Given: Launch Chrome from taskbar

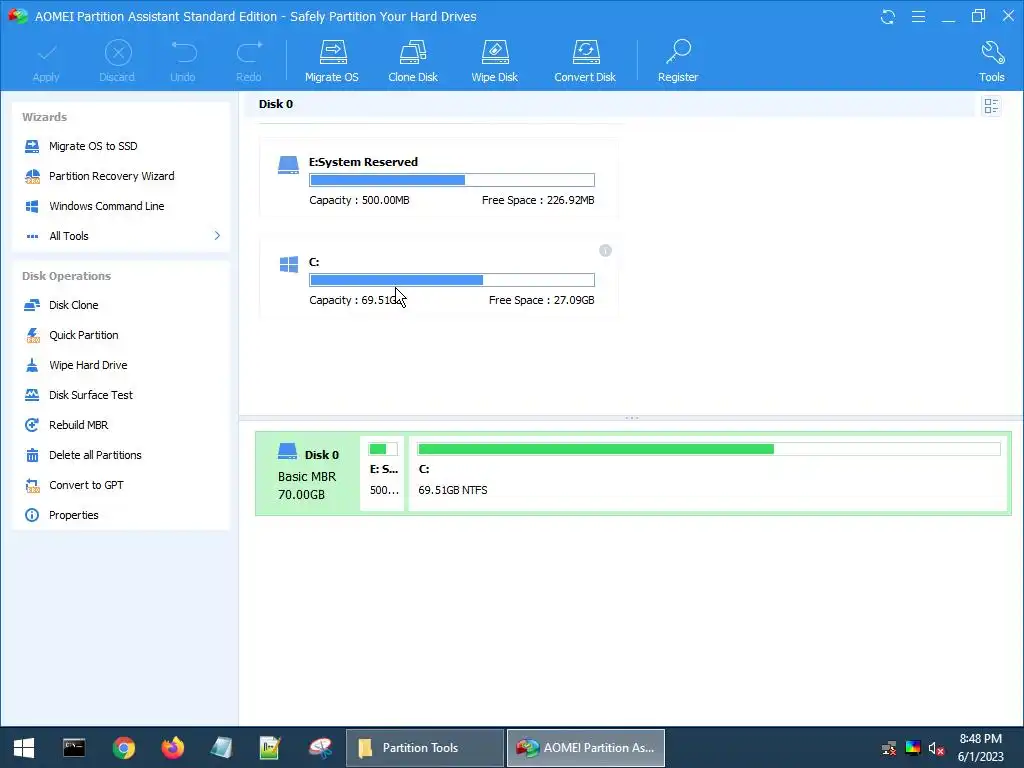Looking at the screenshot, I should [123, 748].
